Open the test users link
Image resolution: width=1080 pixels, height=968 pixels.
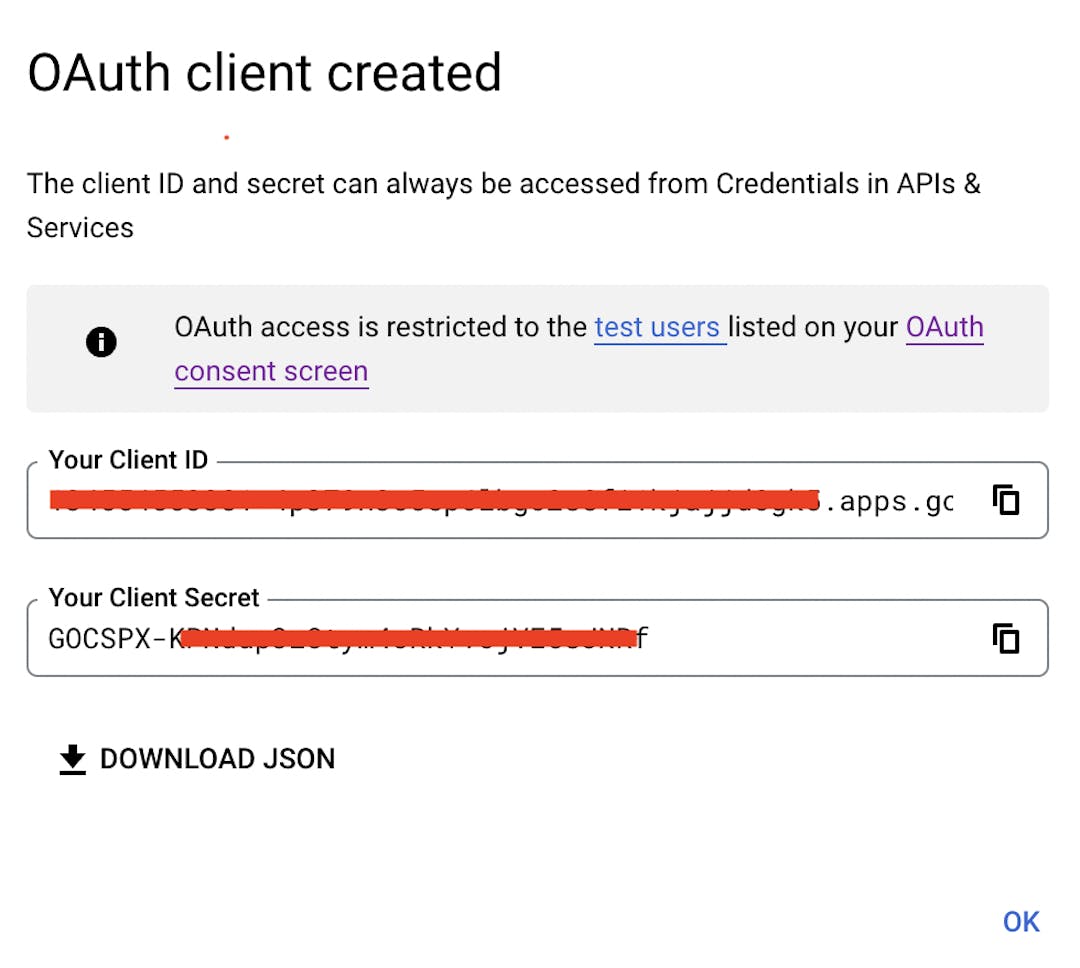pos(657,327)
